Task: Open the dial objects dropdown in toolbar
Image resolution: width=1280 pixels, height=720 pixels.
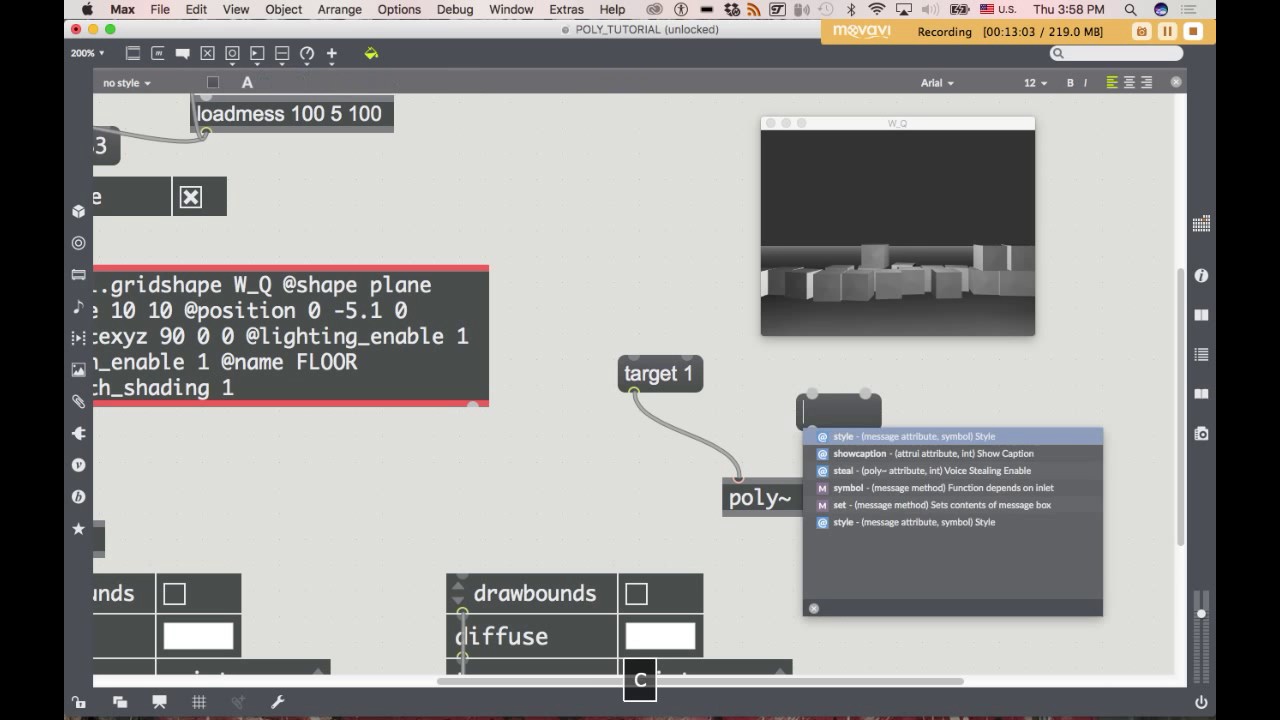Action: coord(307,53)
